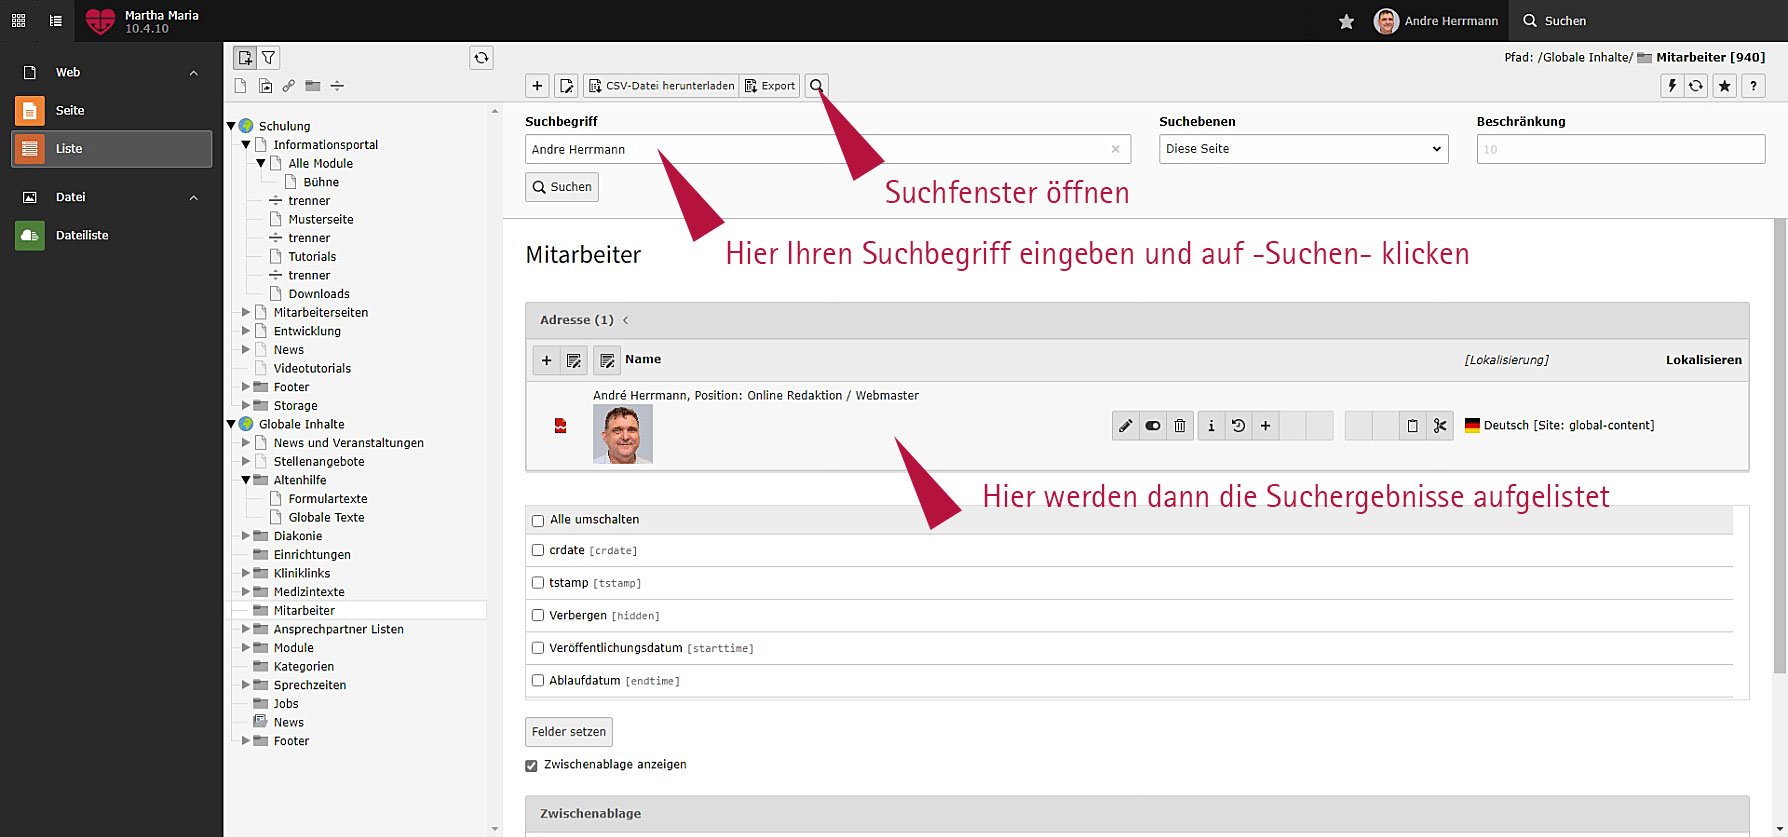This screenshot has height=837, width=1788.
Task: Collapse Schulung tree node
Action: pos(231,126)
